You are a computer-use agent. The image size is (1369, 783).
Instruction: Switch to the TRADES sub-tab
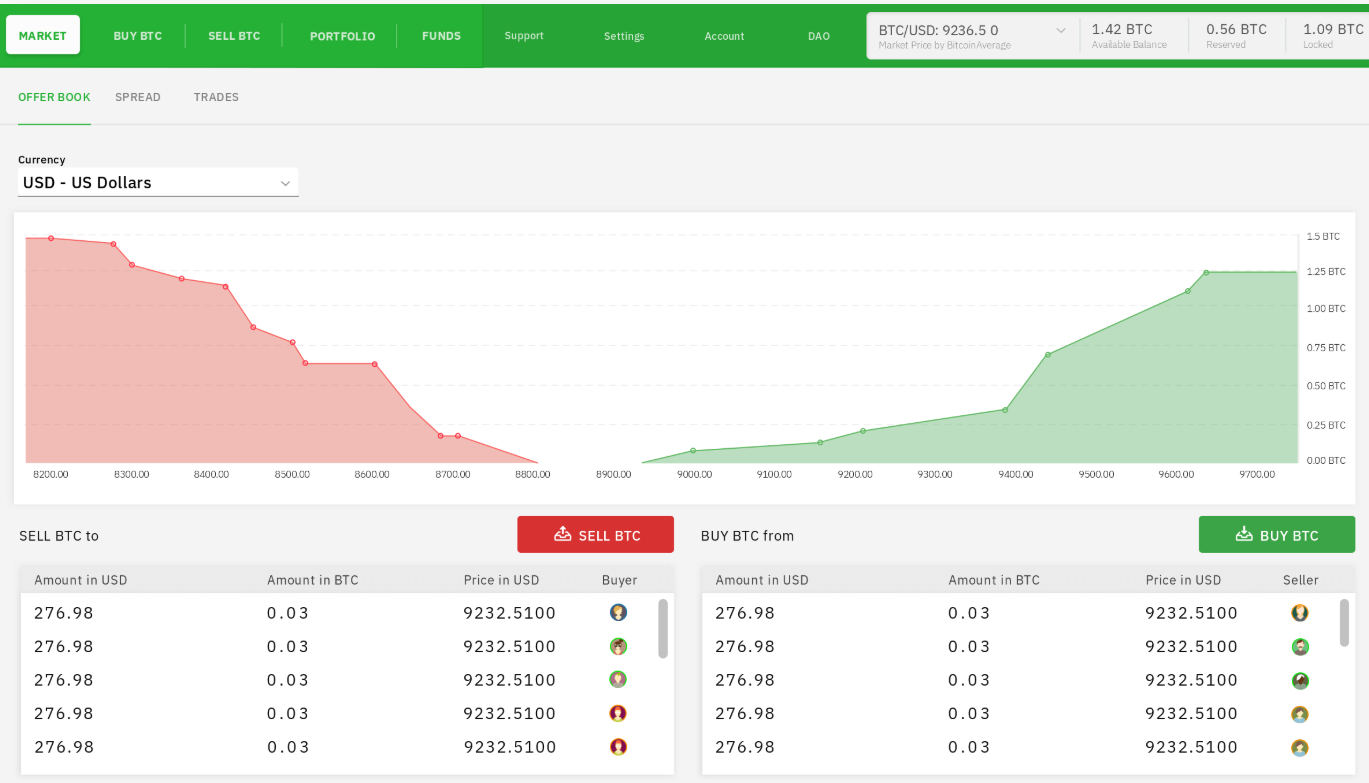click(x=216, y=98)
